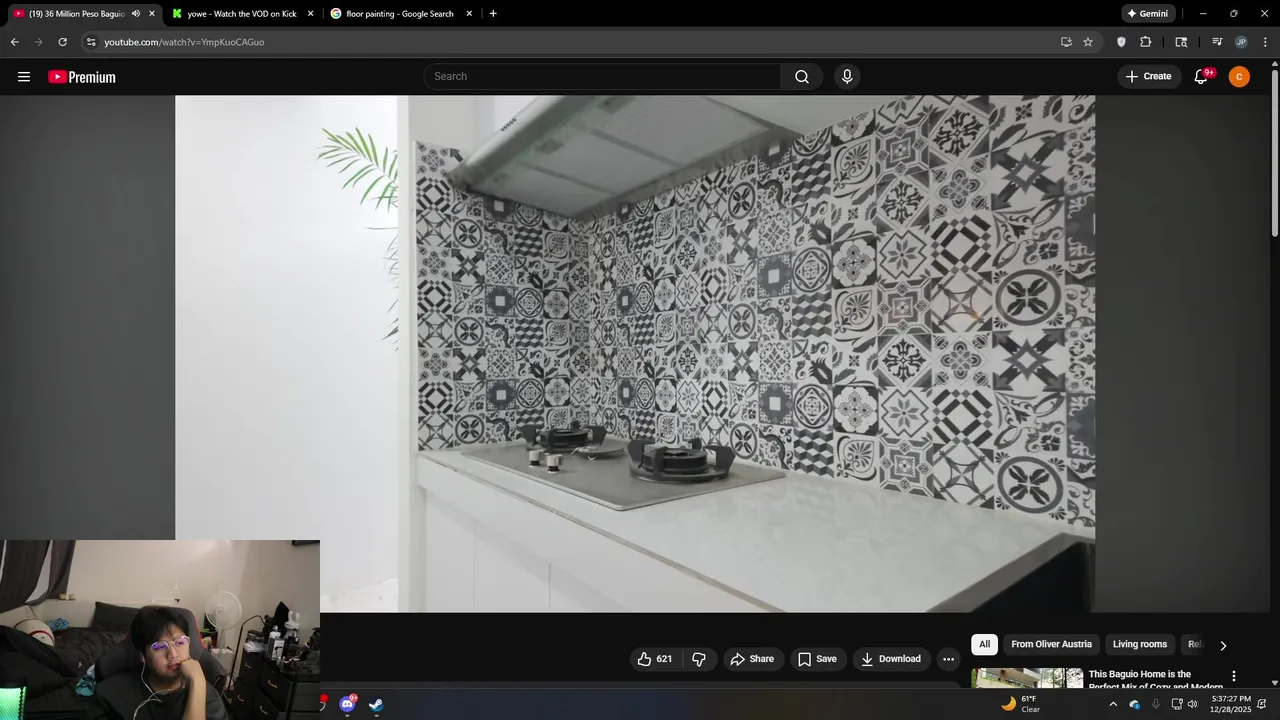
Task: Open the YouTube guide hamburger menu
Action: point(24,77)
